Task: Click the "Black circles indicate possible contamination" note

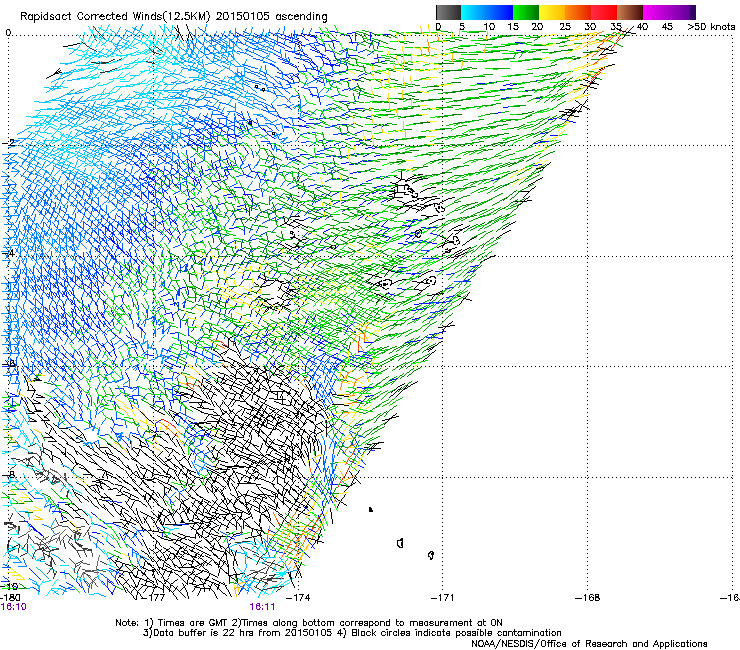Action: coord(456,633)
